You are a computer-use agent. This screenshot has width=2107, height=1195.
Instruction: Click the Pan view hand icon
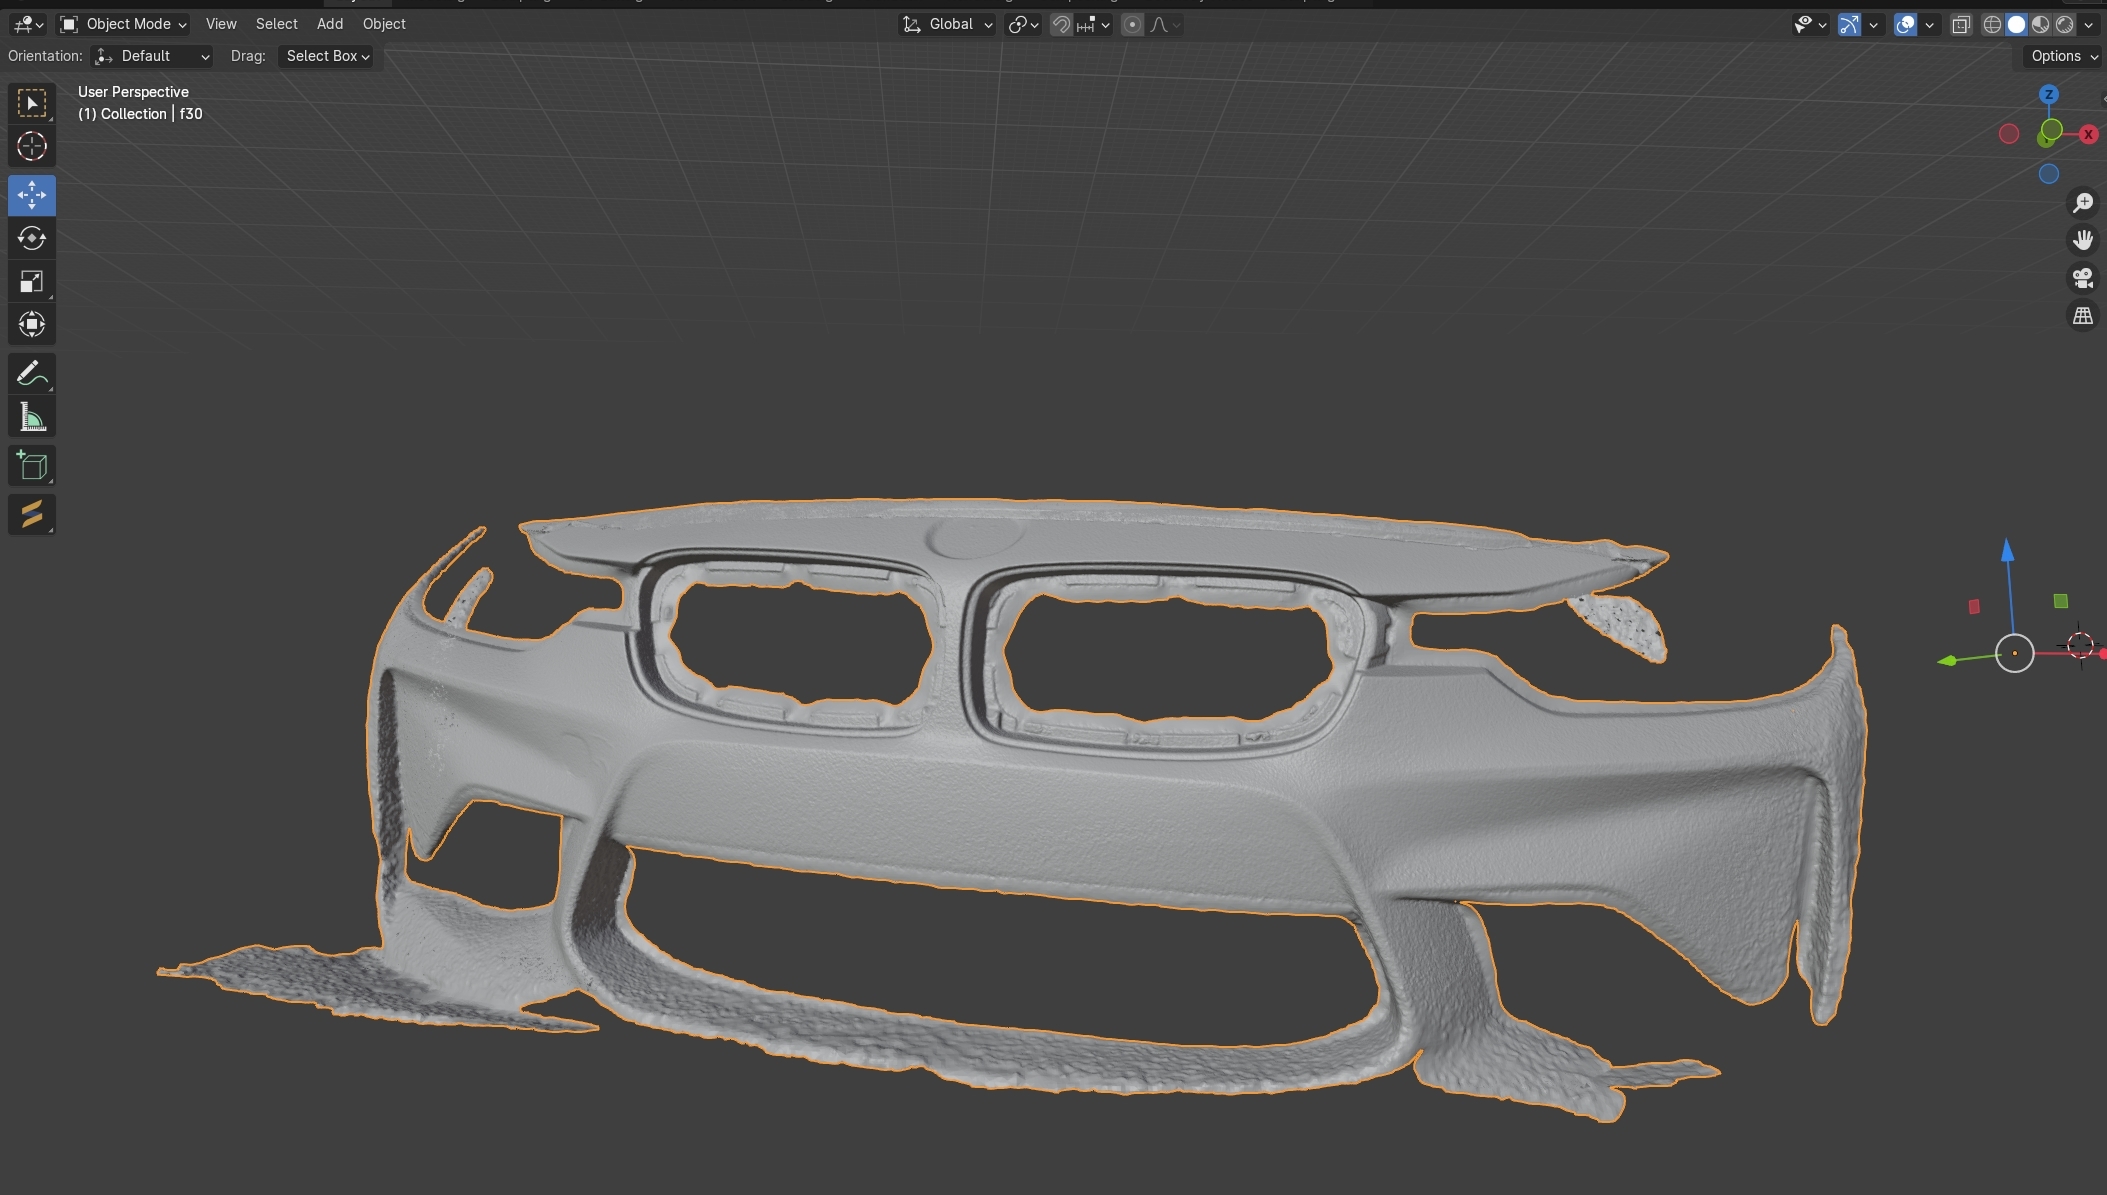[2083, 240]
